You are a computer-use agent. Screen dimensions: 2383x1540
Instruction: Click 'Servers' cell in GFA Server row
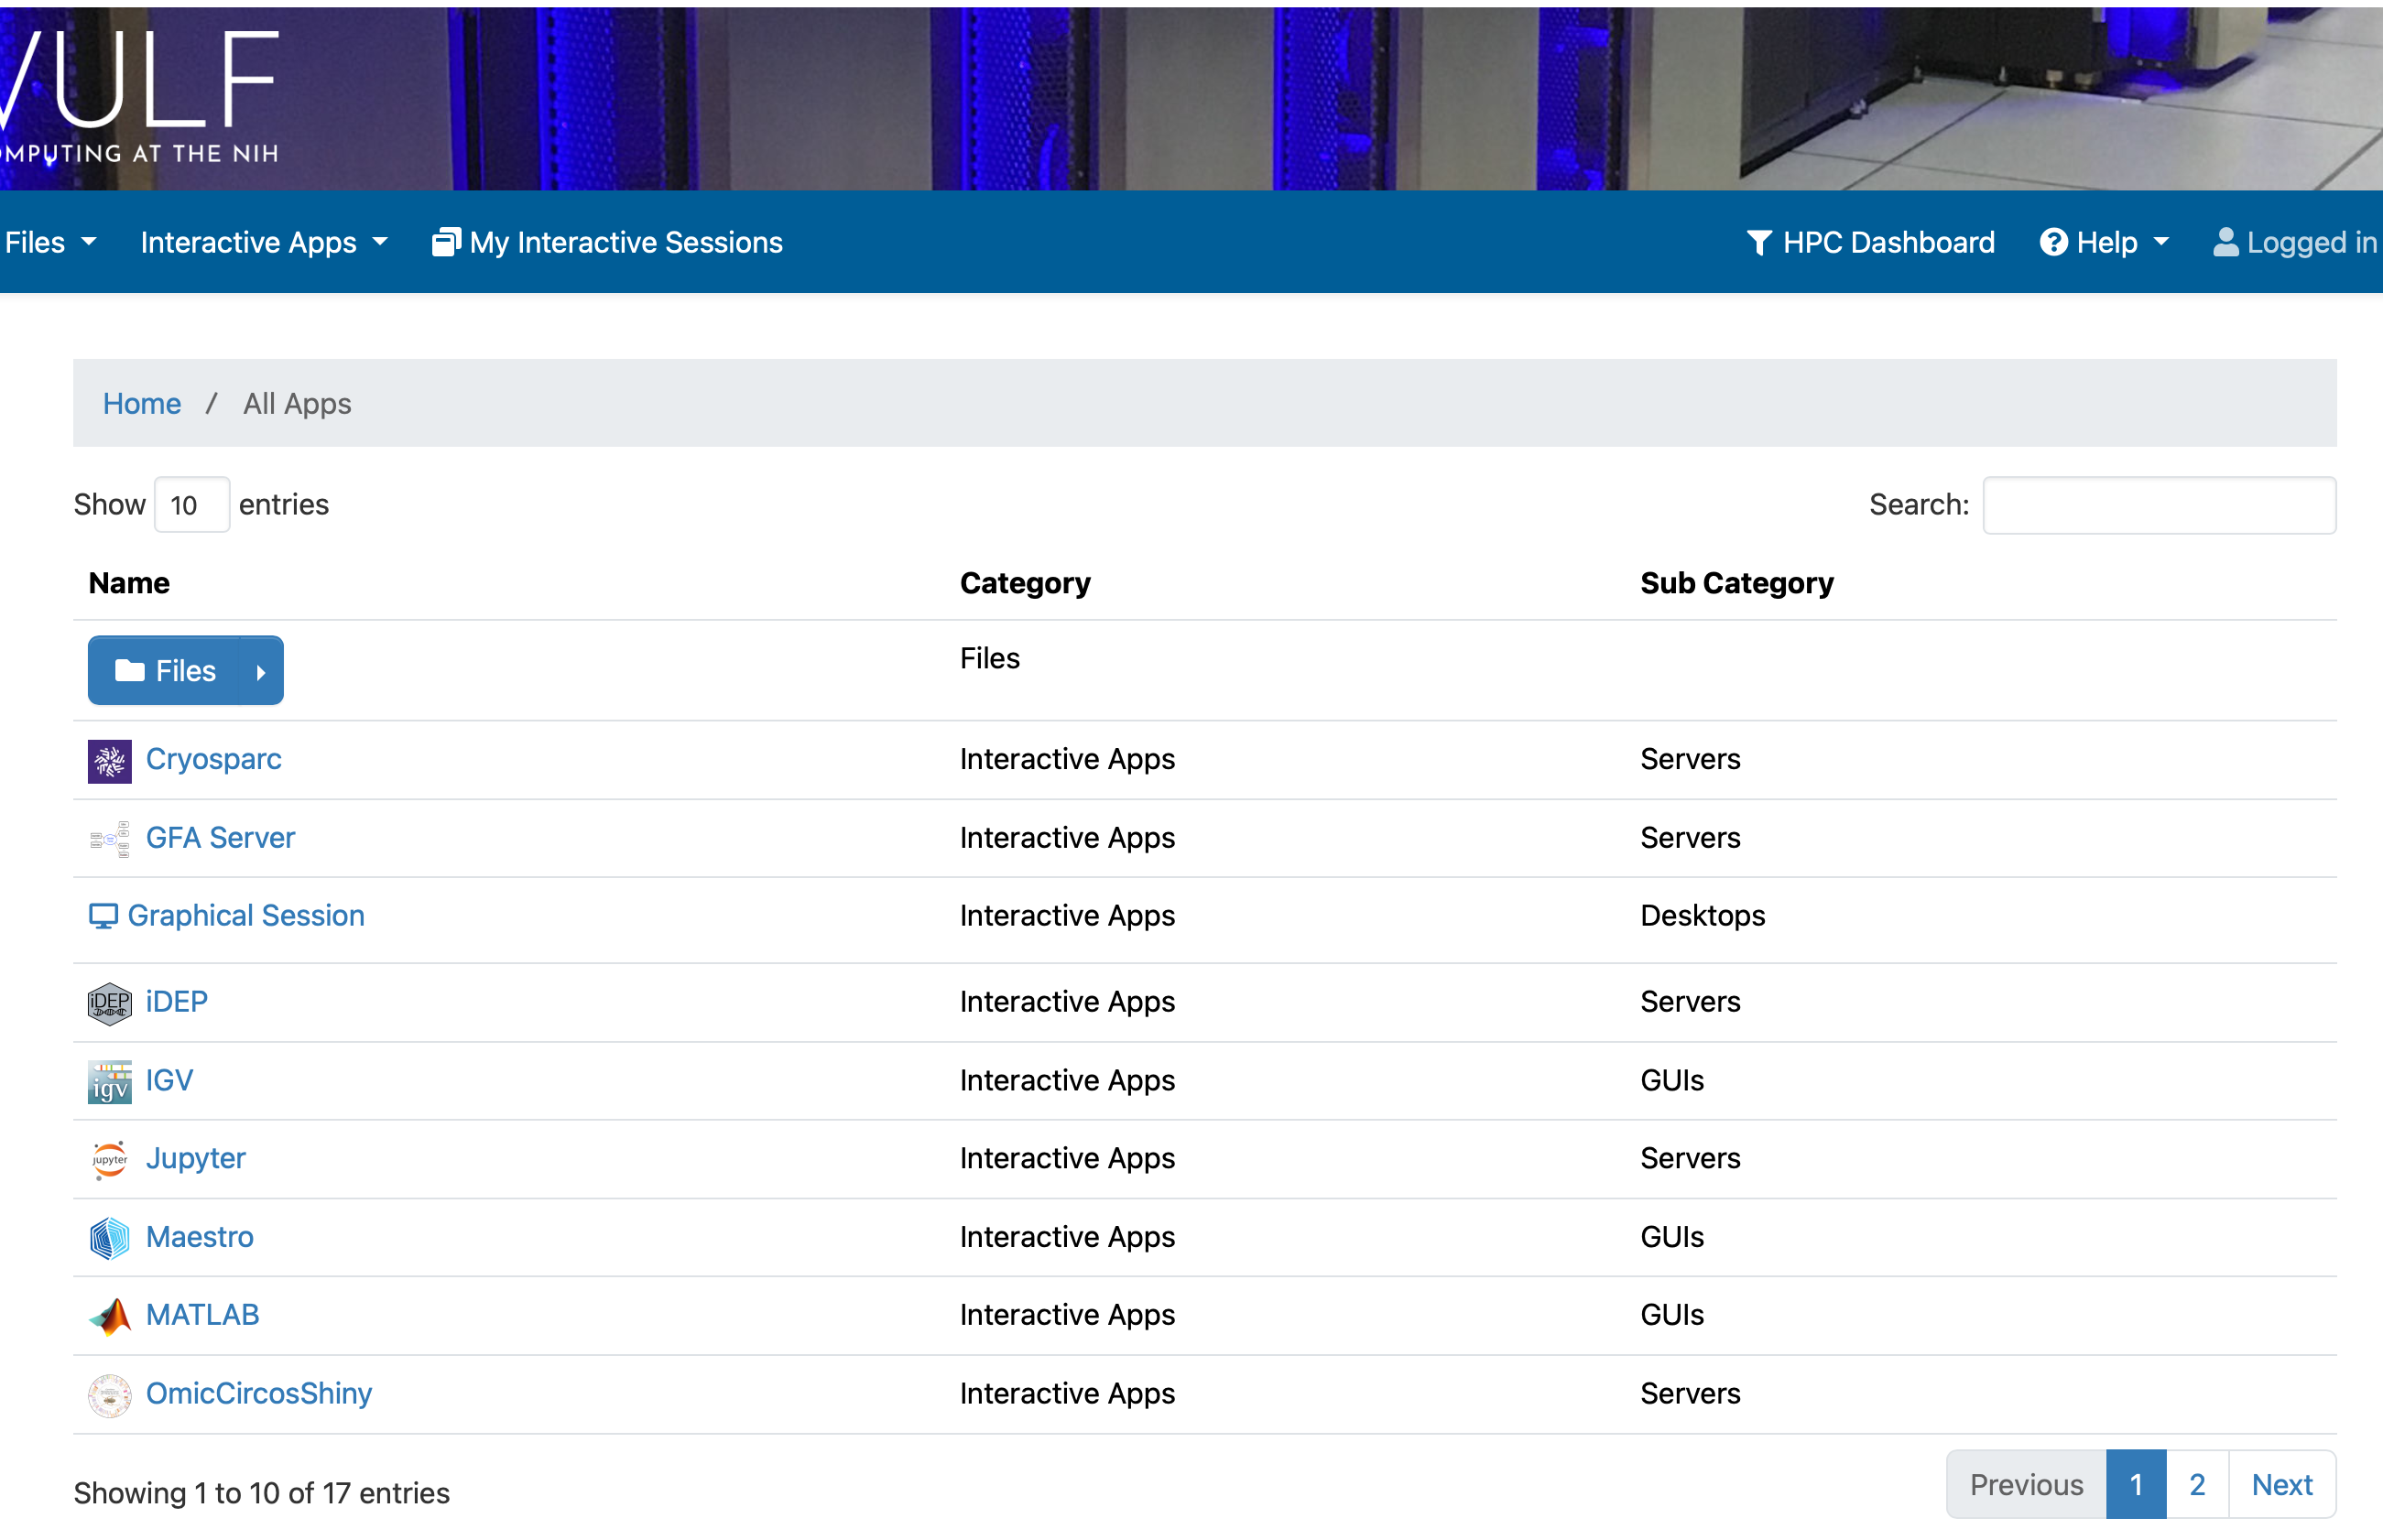pyautogui.click(x=1690, y=837)
